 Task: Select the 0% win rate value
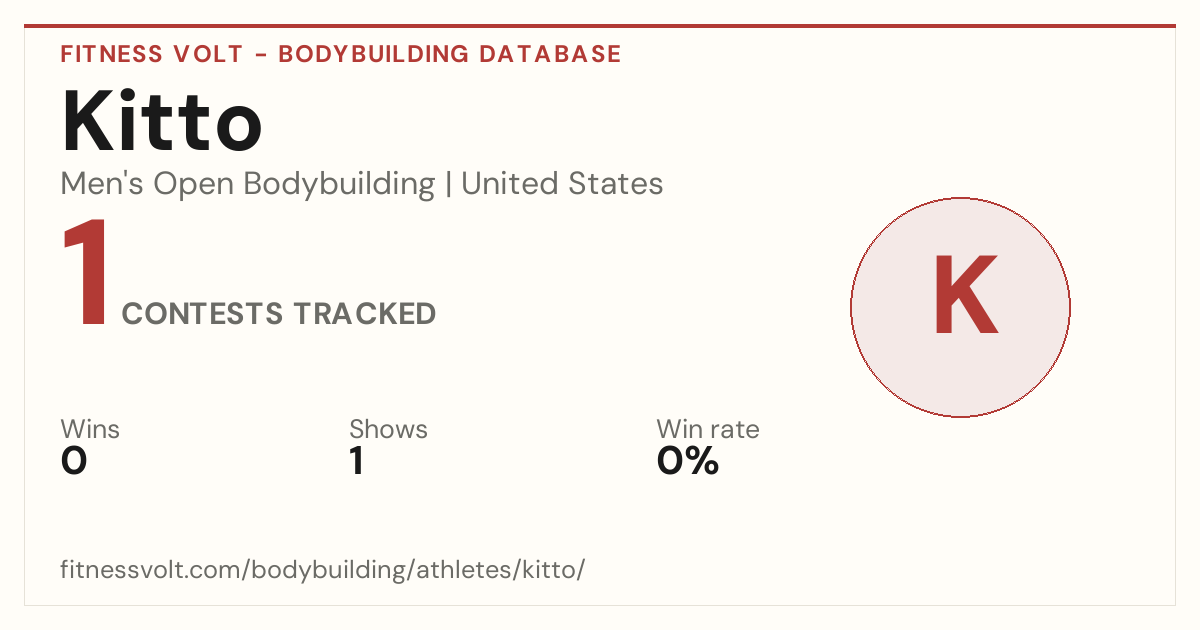(x=688, y=461)
